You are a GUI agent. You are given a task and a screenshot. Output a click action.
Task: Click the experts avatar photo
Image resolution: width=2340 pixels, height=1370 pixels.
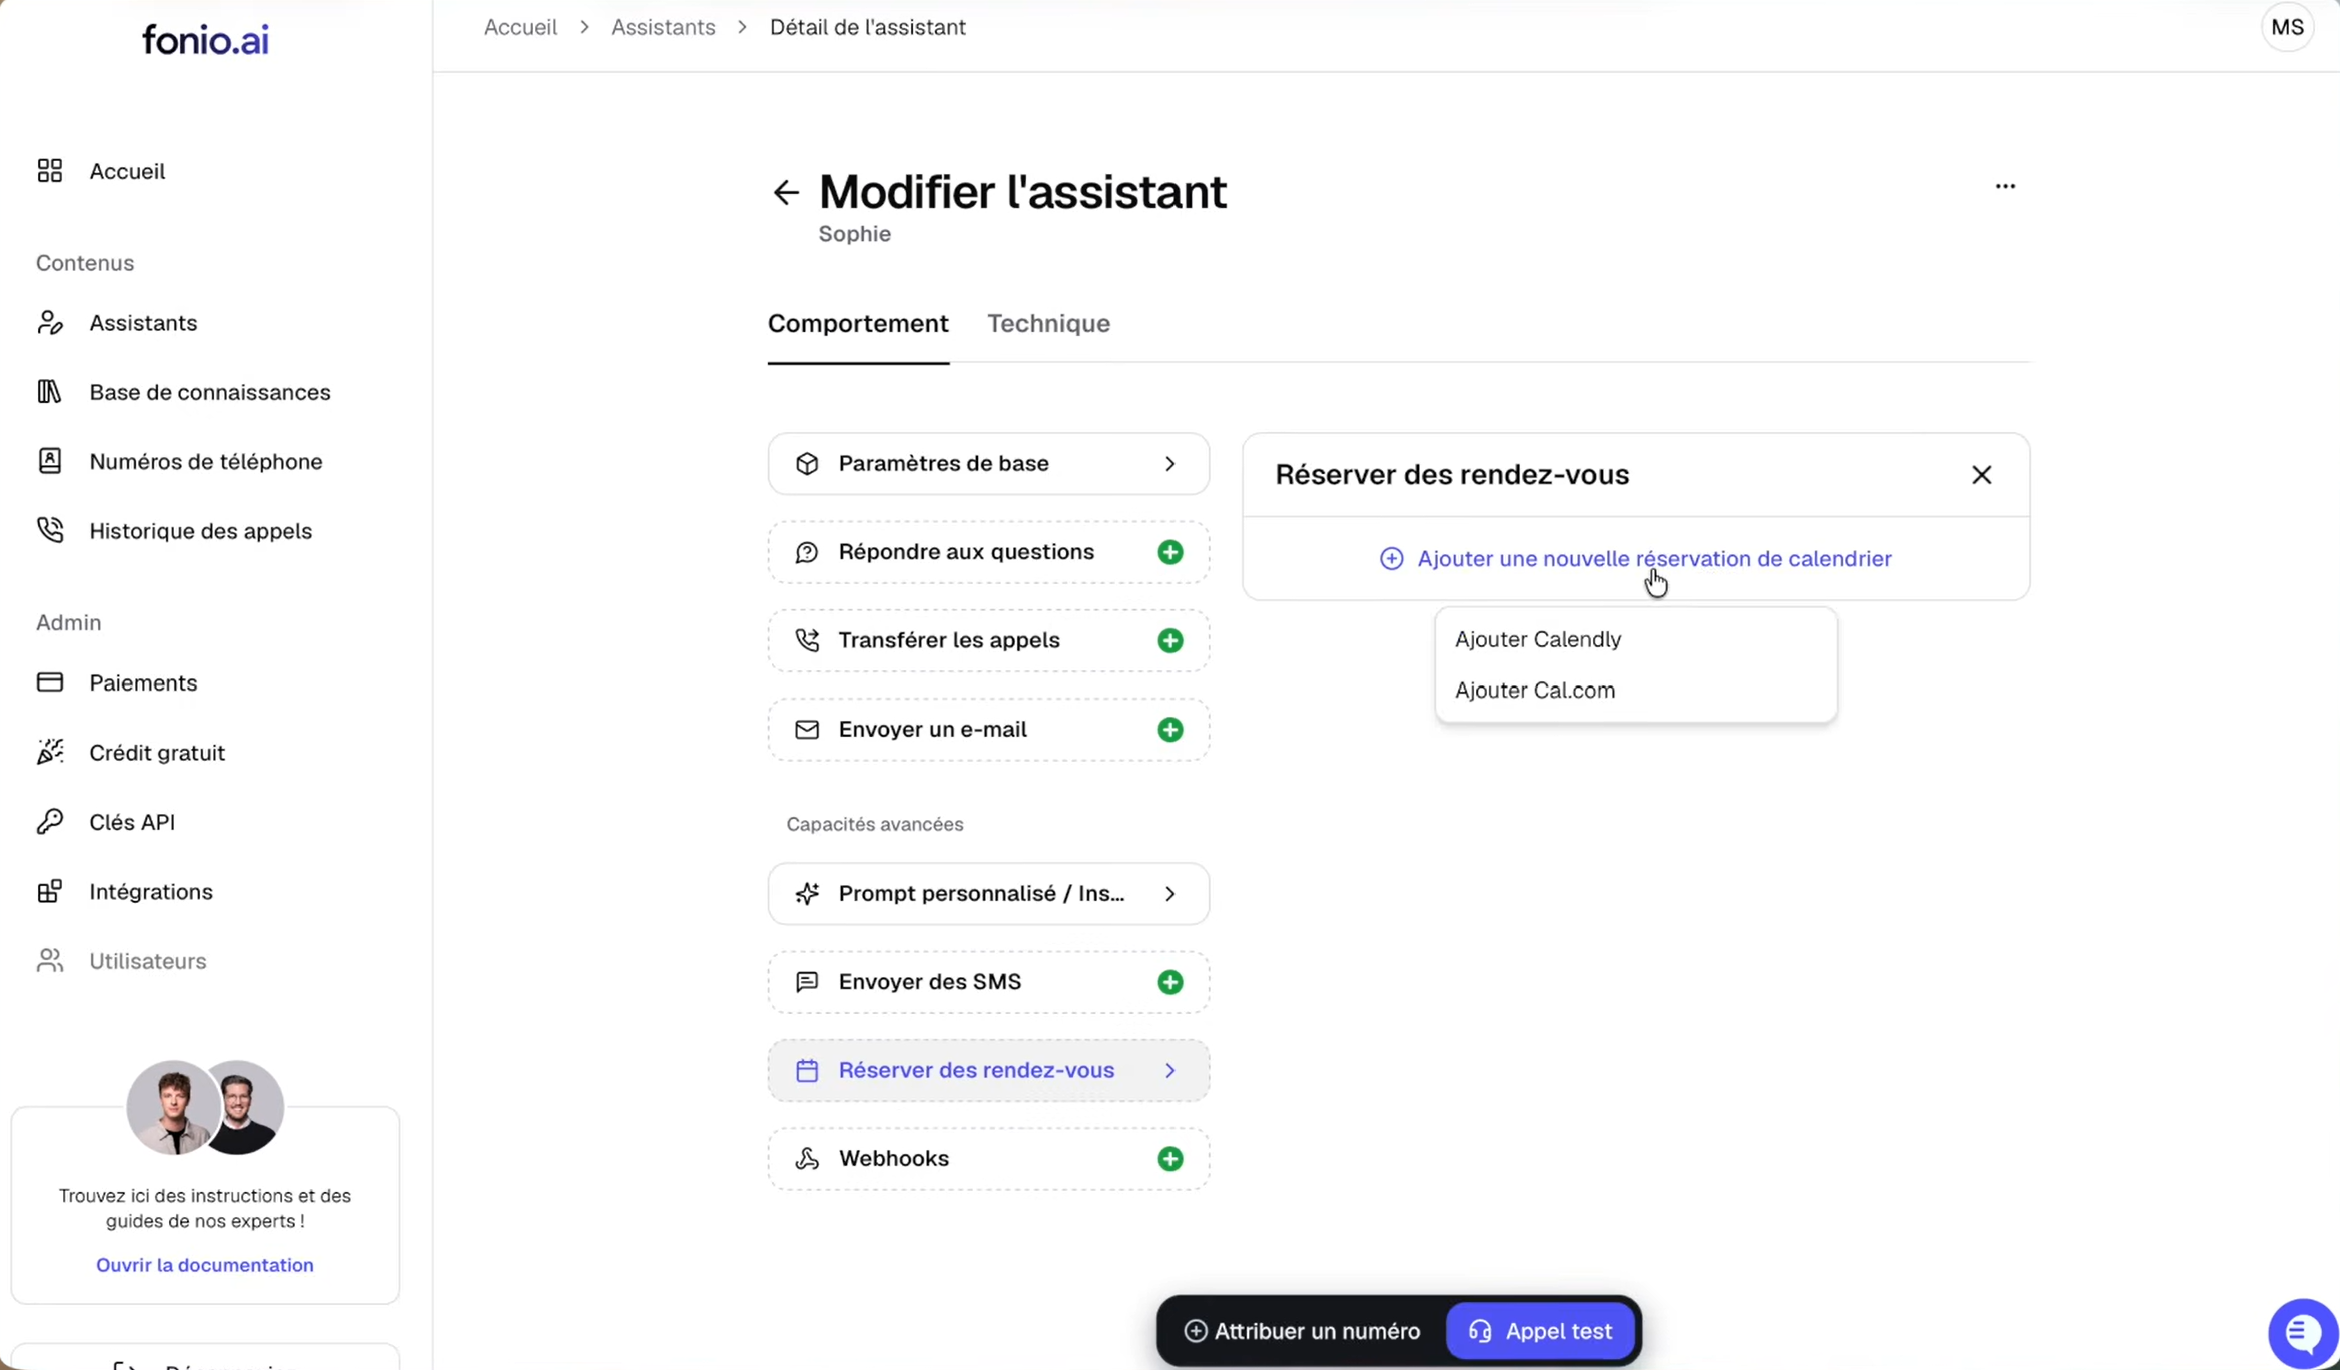point(205,1107)
